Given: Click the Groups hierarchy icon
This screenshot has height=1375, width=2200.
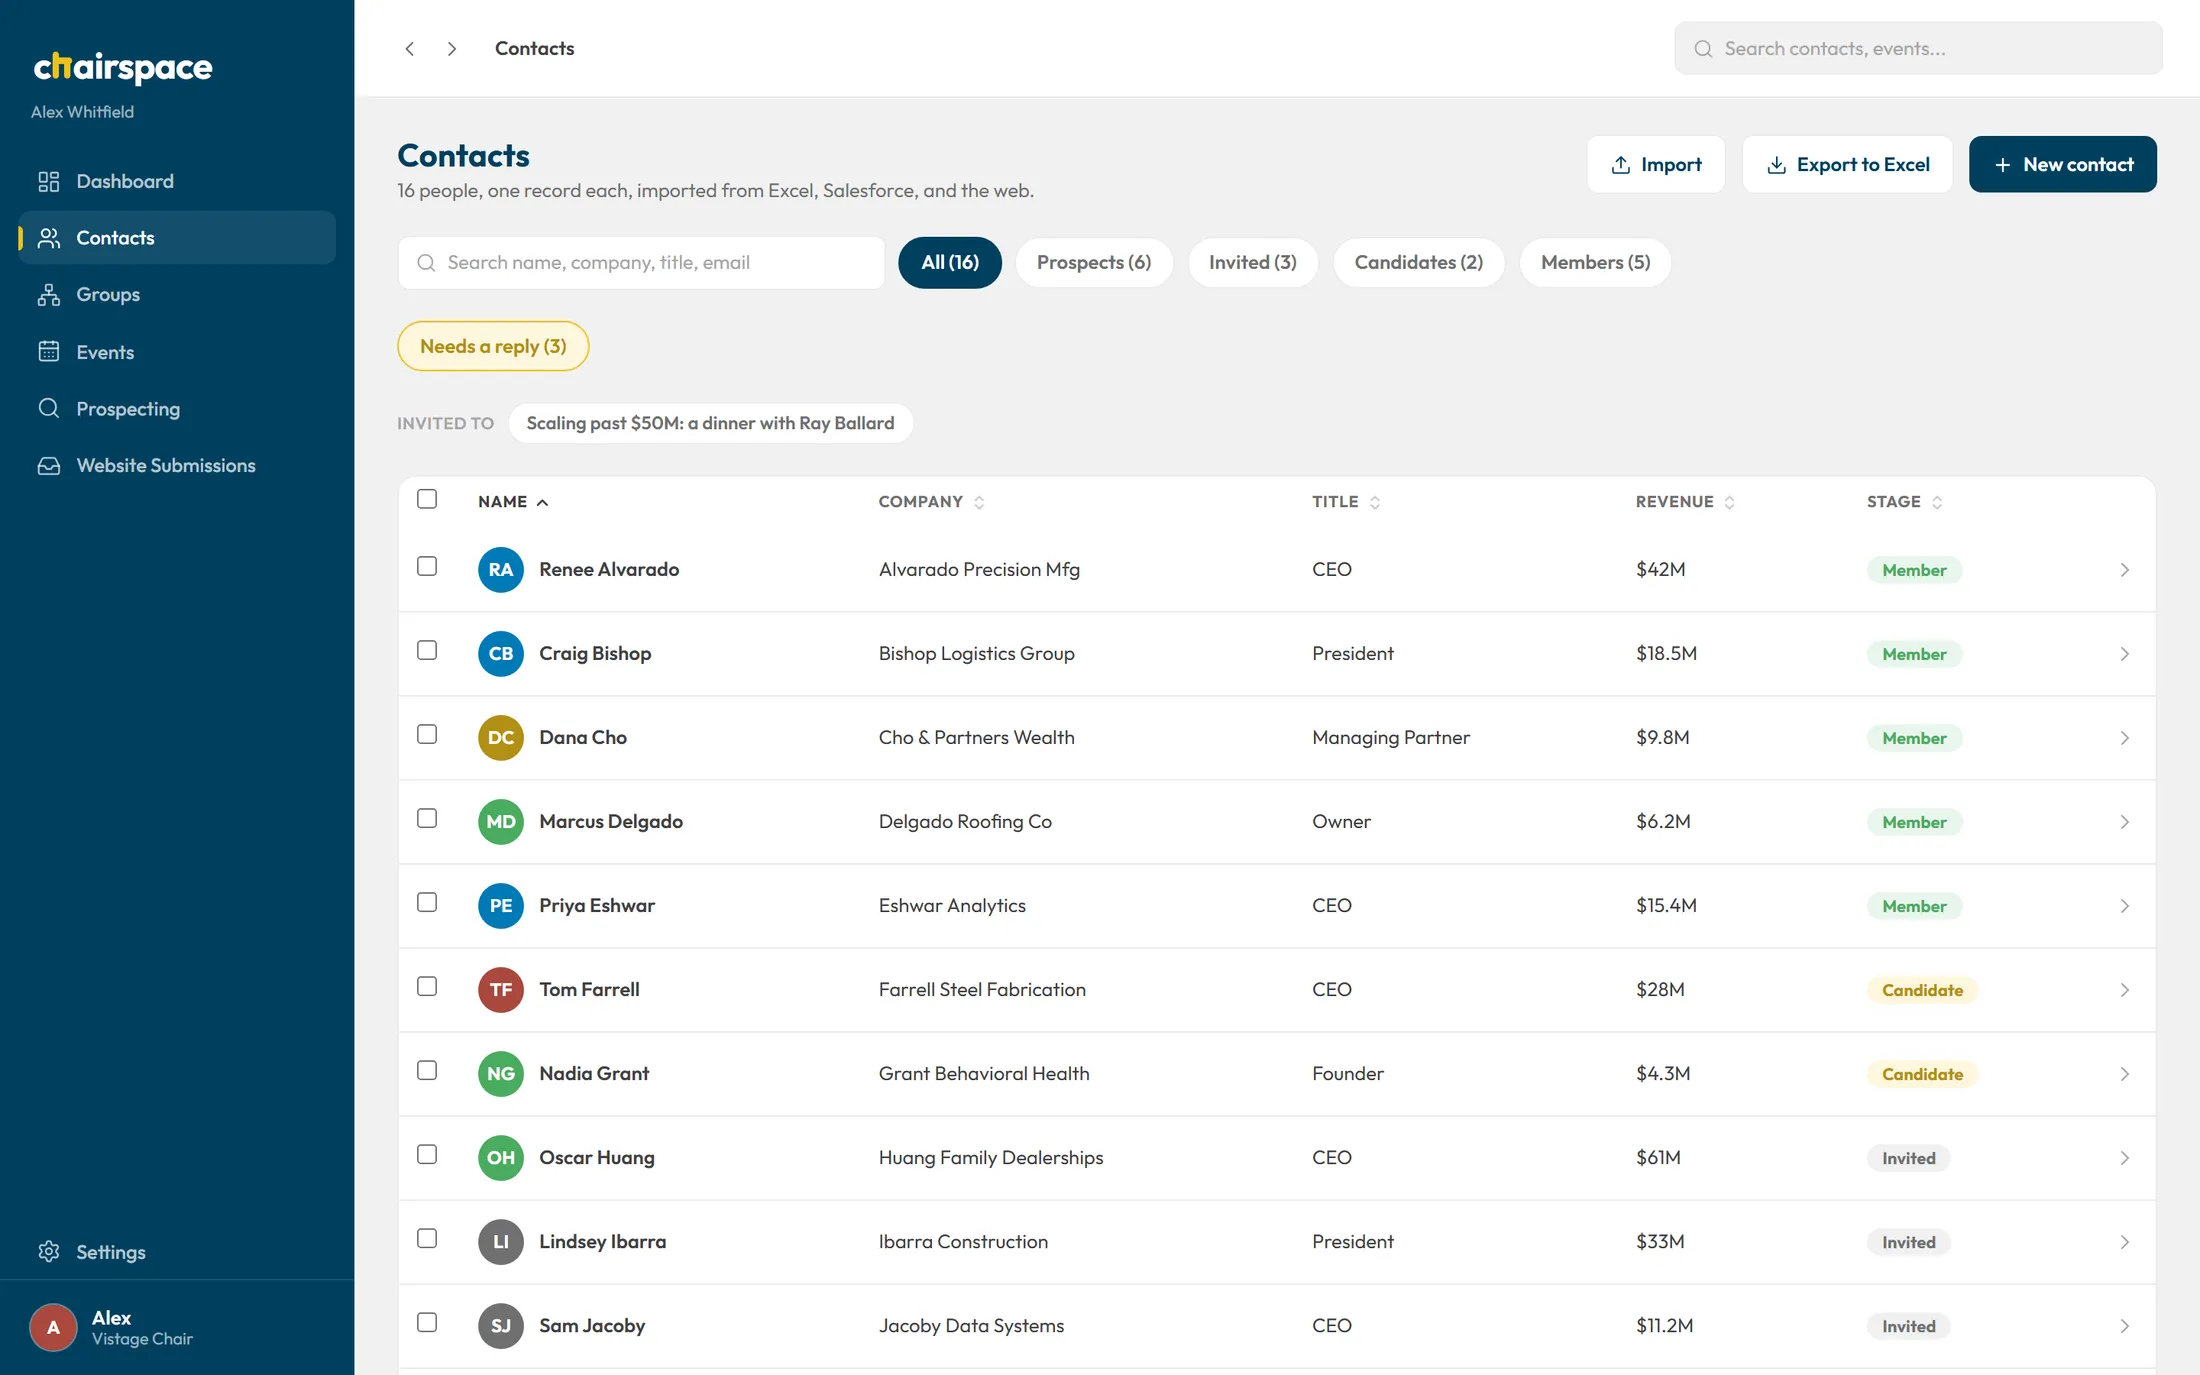Looking at the screenshot, I should pos(48,294).
